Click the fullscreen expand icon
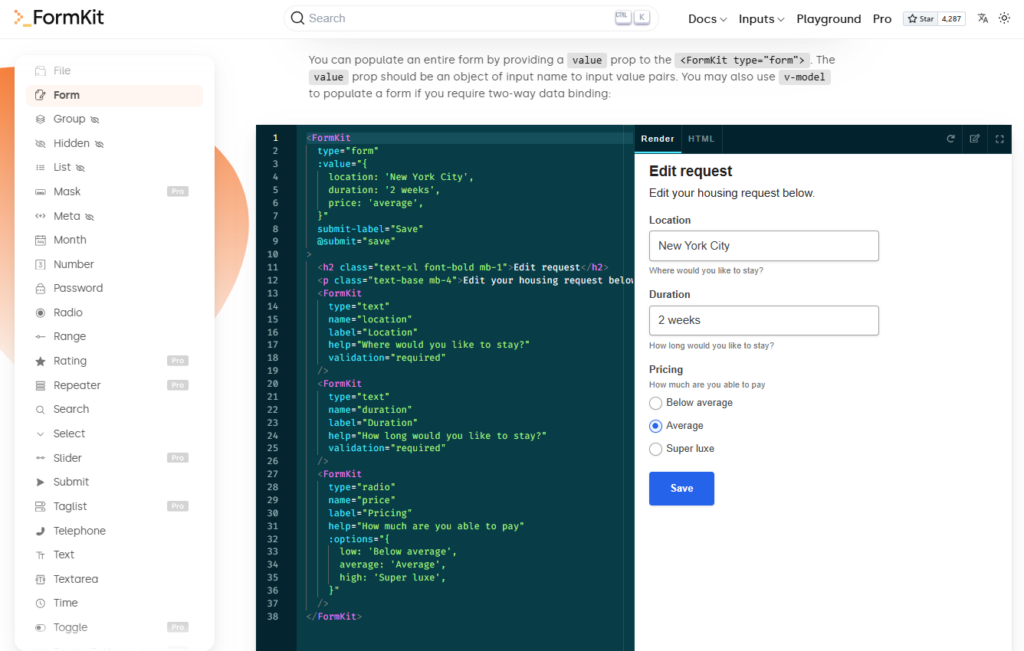This screenshot has width=1024, height=651. 999,139
